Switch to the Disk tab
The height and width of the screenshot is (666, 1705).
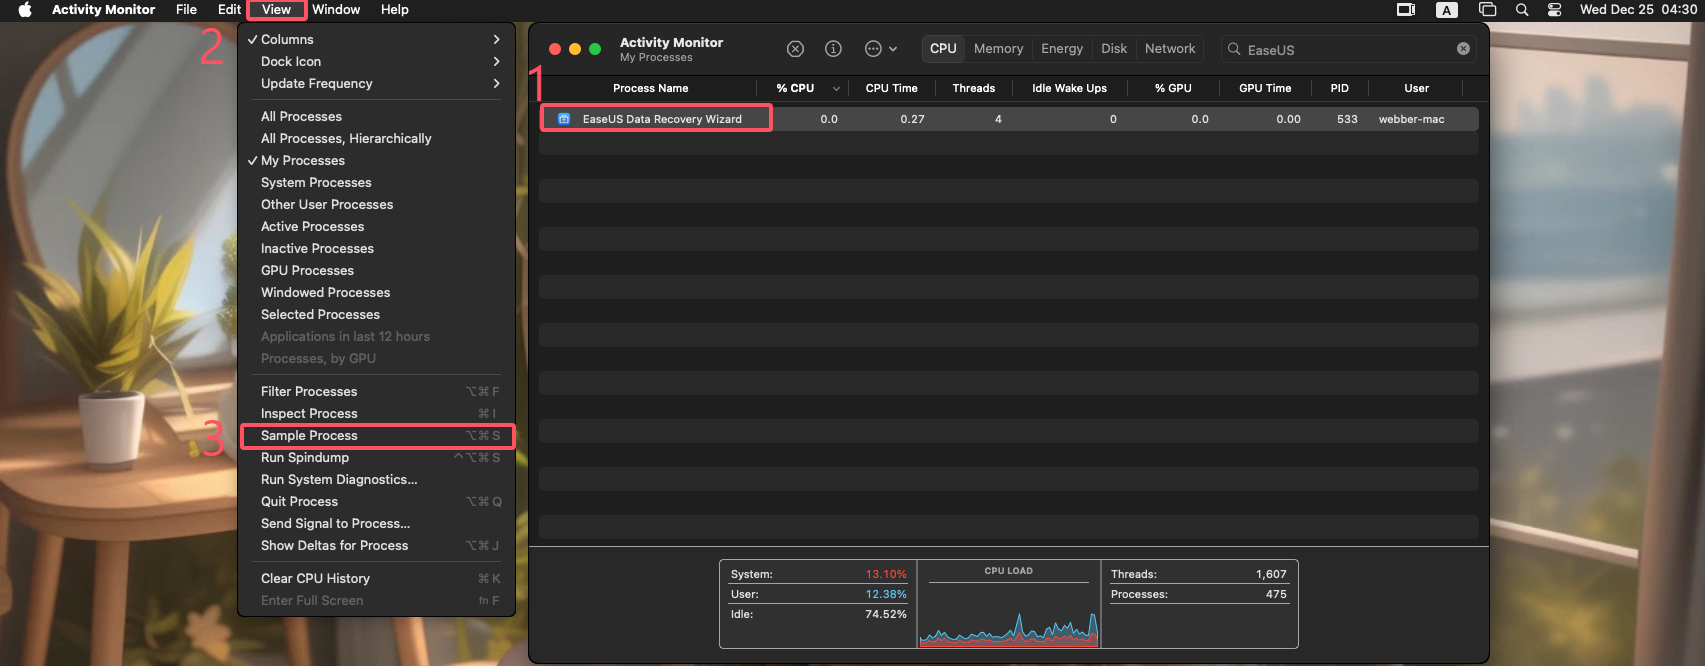[1114, 49]
